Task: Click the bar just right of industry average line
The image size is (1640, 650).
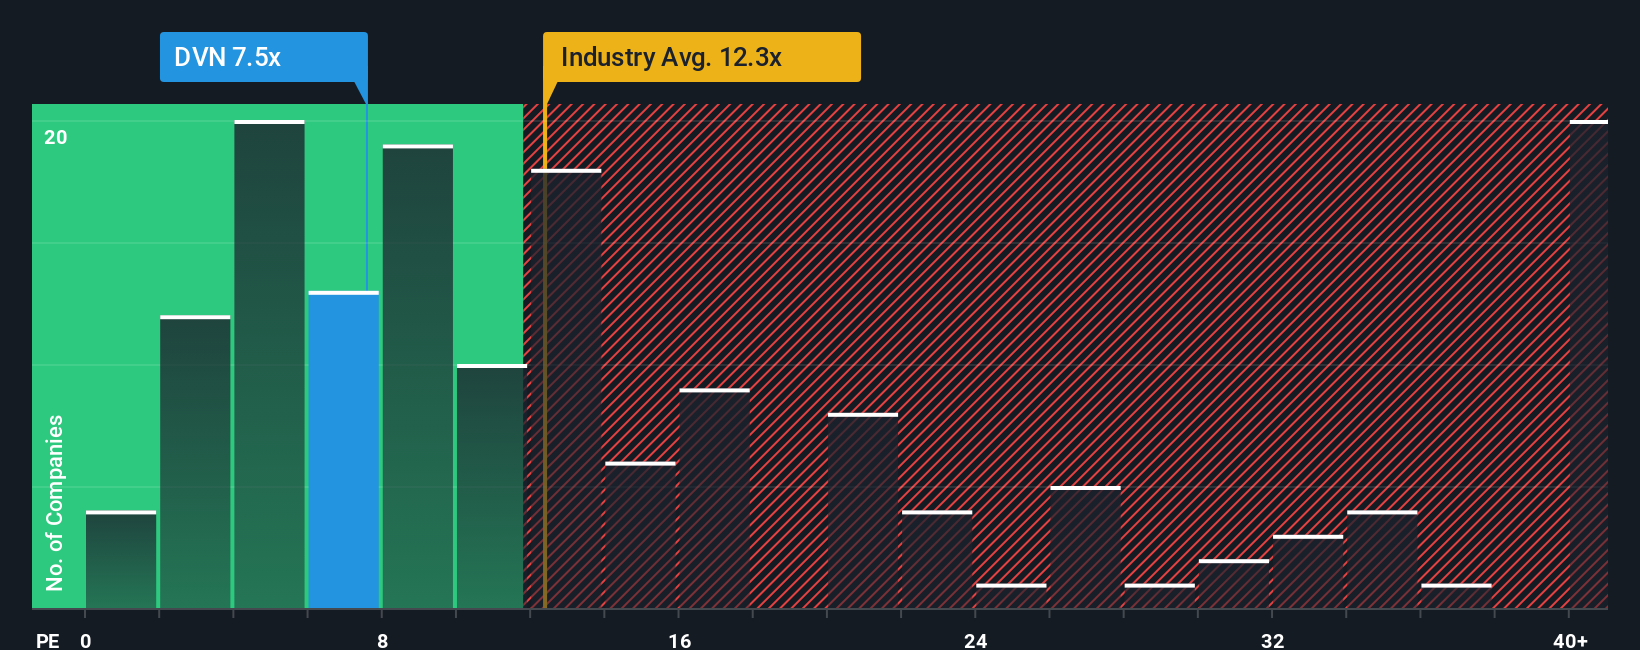Action: 566,389
